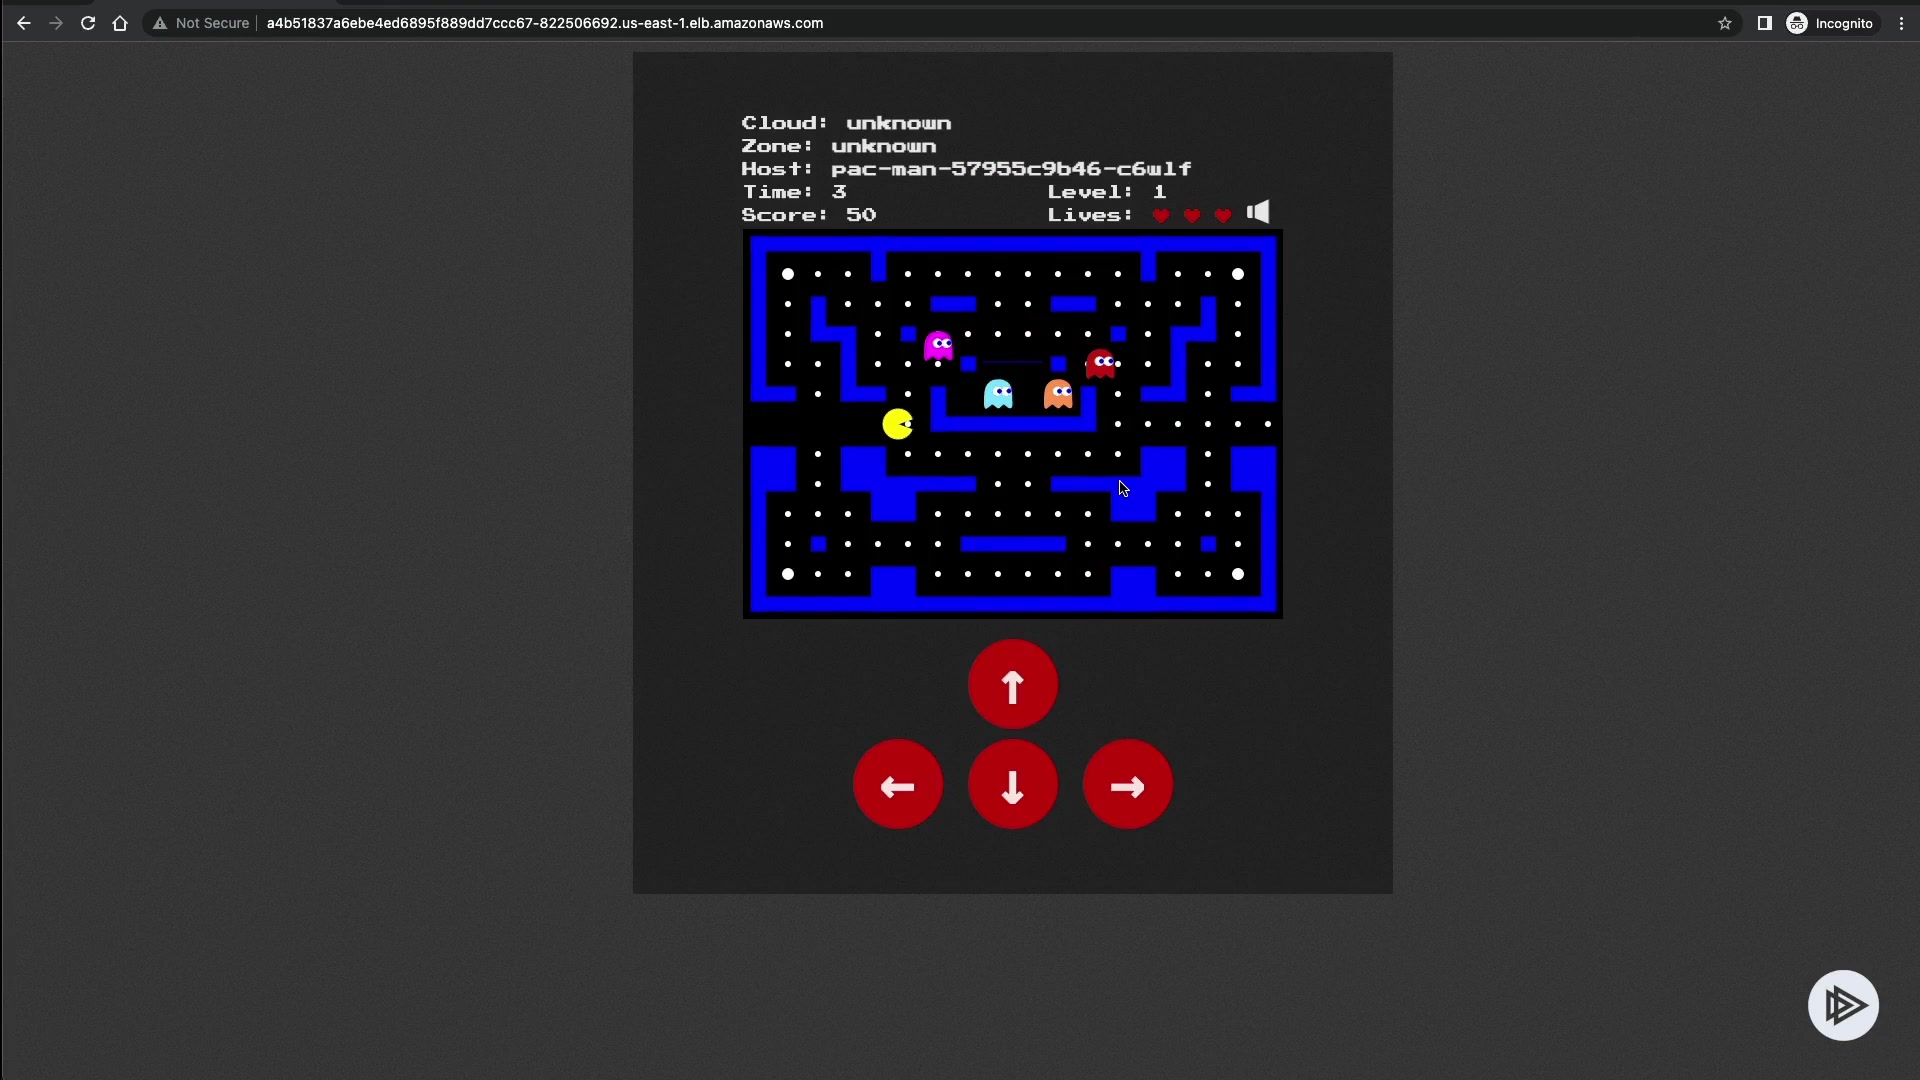
Task: Open the Incognito profile menu
Action: point(1830,23)
